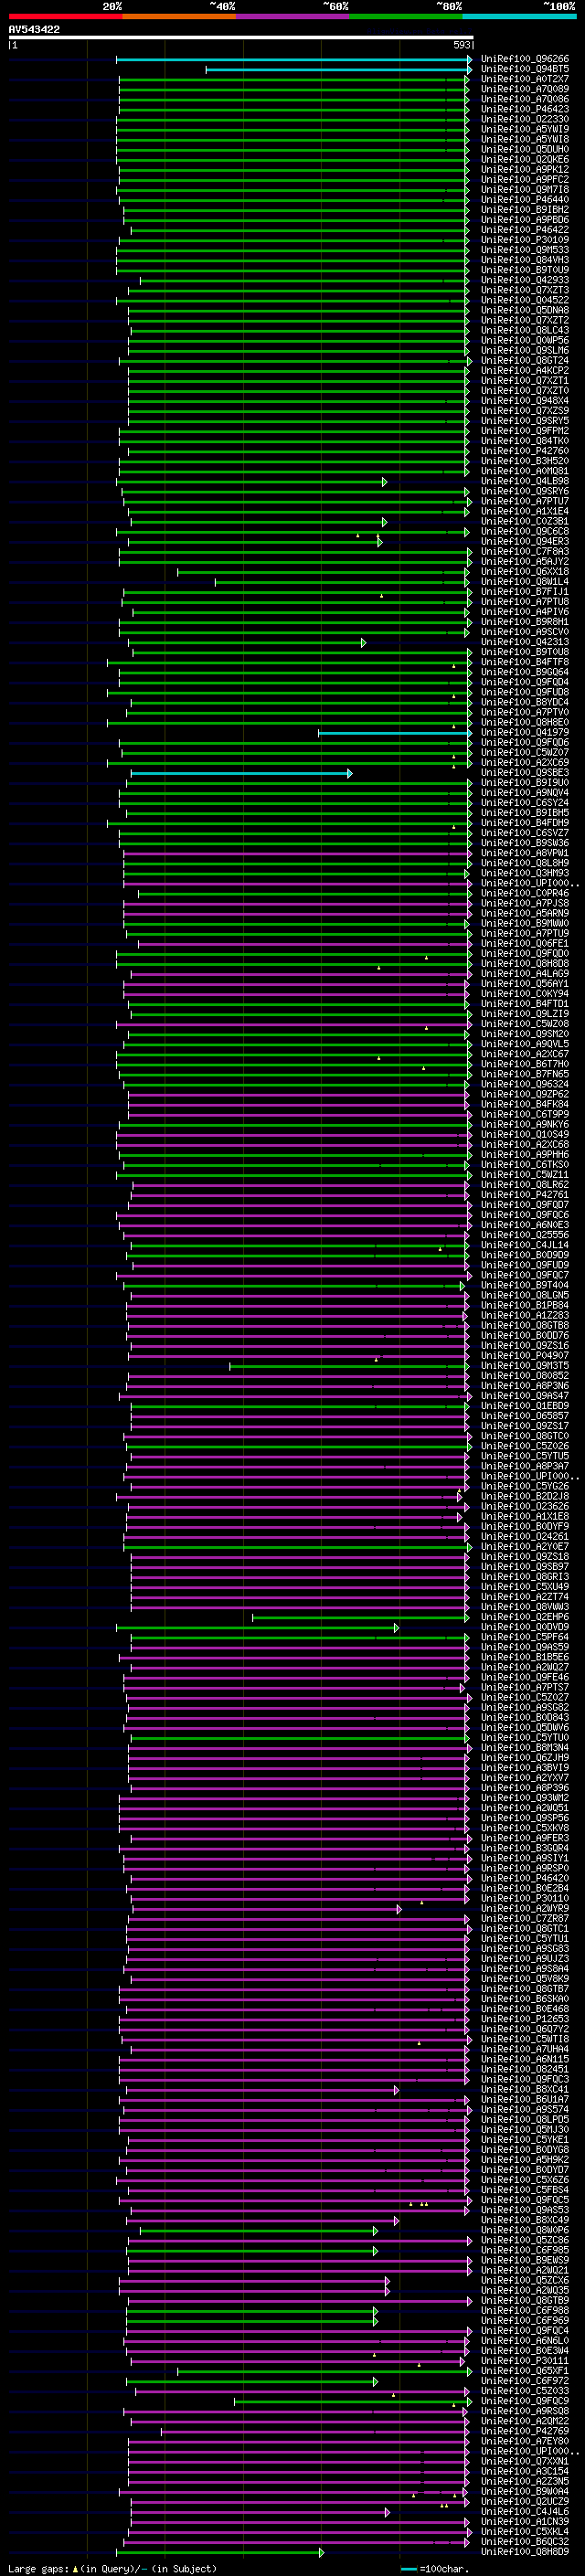This screenshot has height=2576, width=585.
Task: Select hit label UniRef100_P42761
Action: [524, 1195]
